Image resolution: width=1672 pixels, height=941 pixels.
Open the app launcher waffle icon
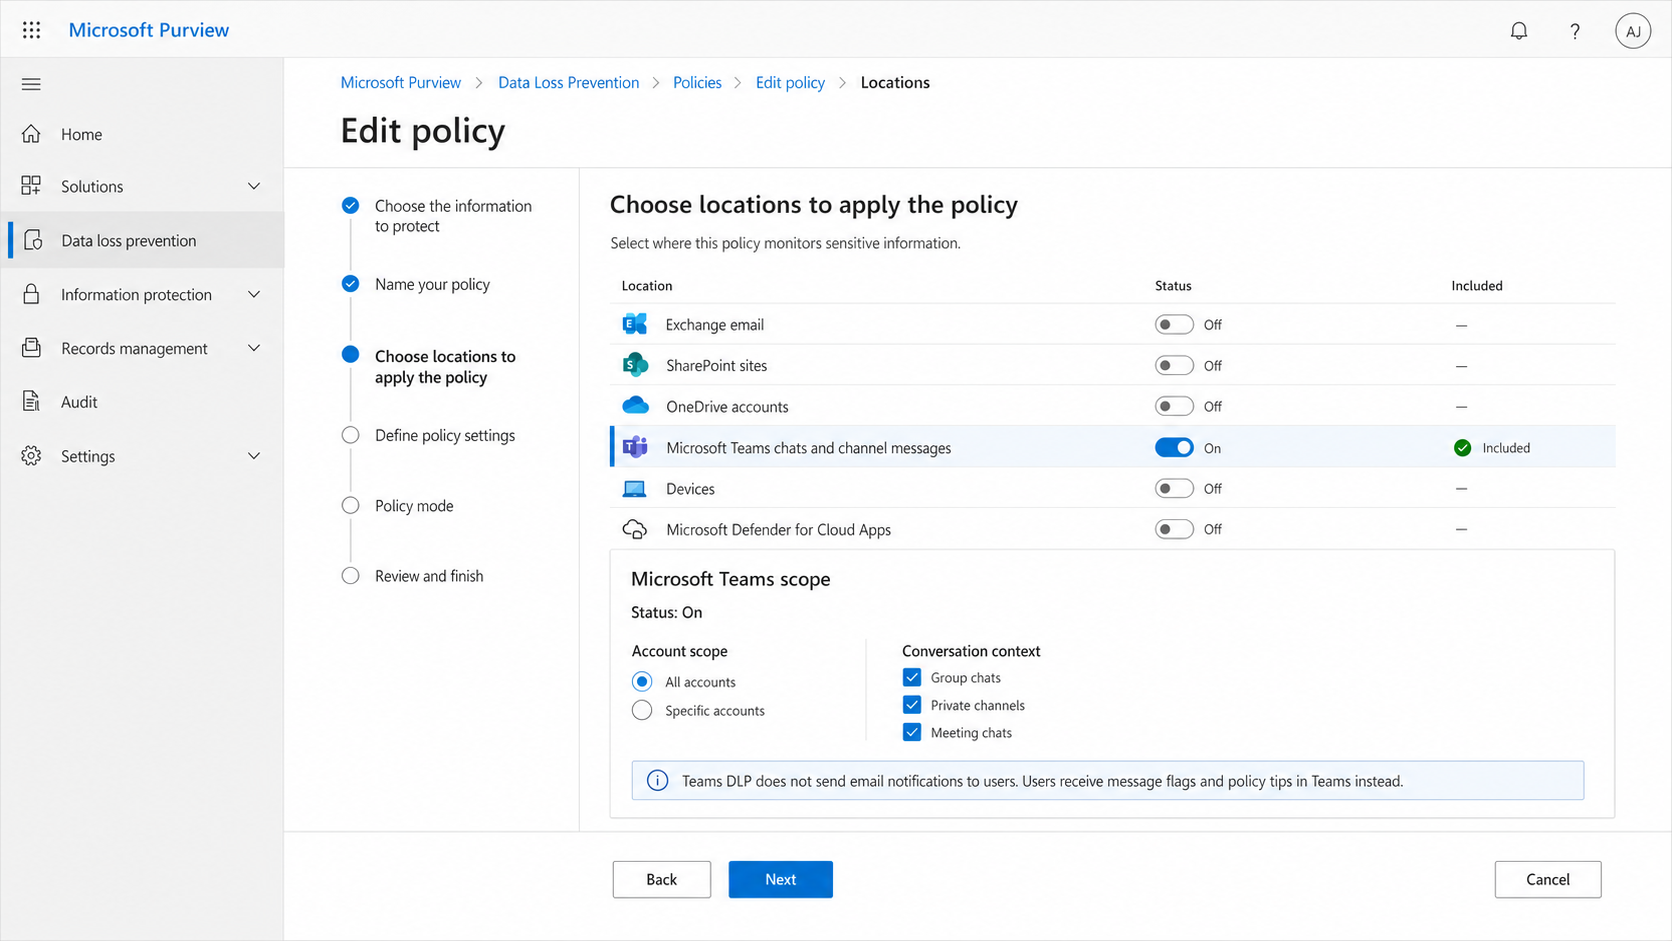click(31, 30)
